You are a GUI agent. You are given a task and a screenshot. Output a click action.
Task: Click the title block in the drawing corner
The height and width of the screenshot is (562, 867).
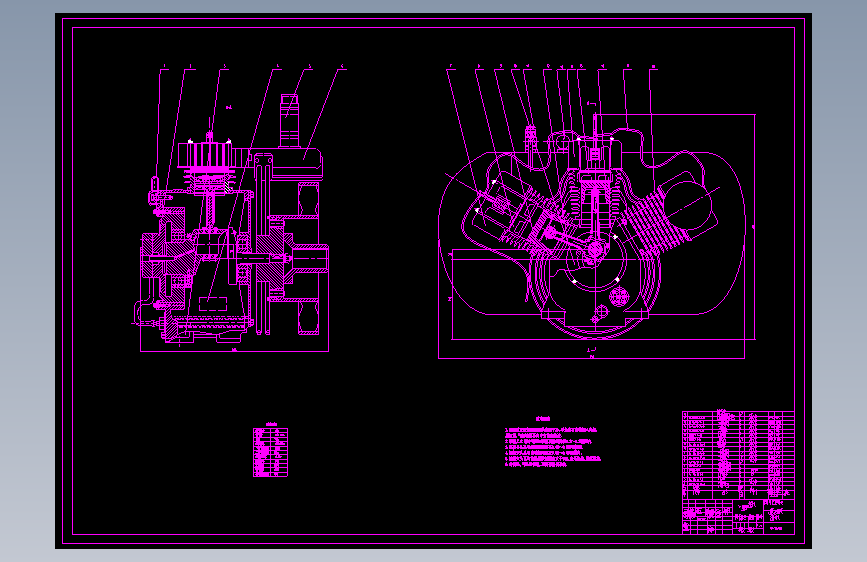(x=739, y=517)
